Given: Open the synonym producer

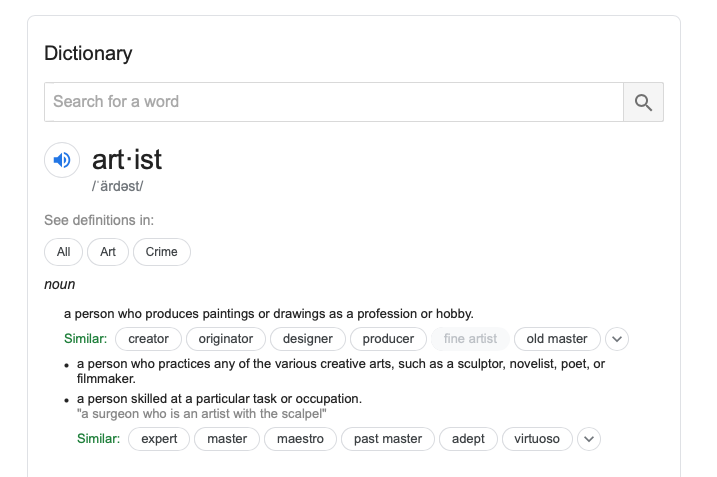Looking at the screenshot, I should click(388, 339).
